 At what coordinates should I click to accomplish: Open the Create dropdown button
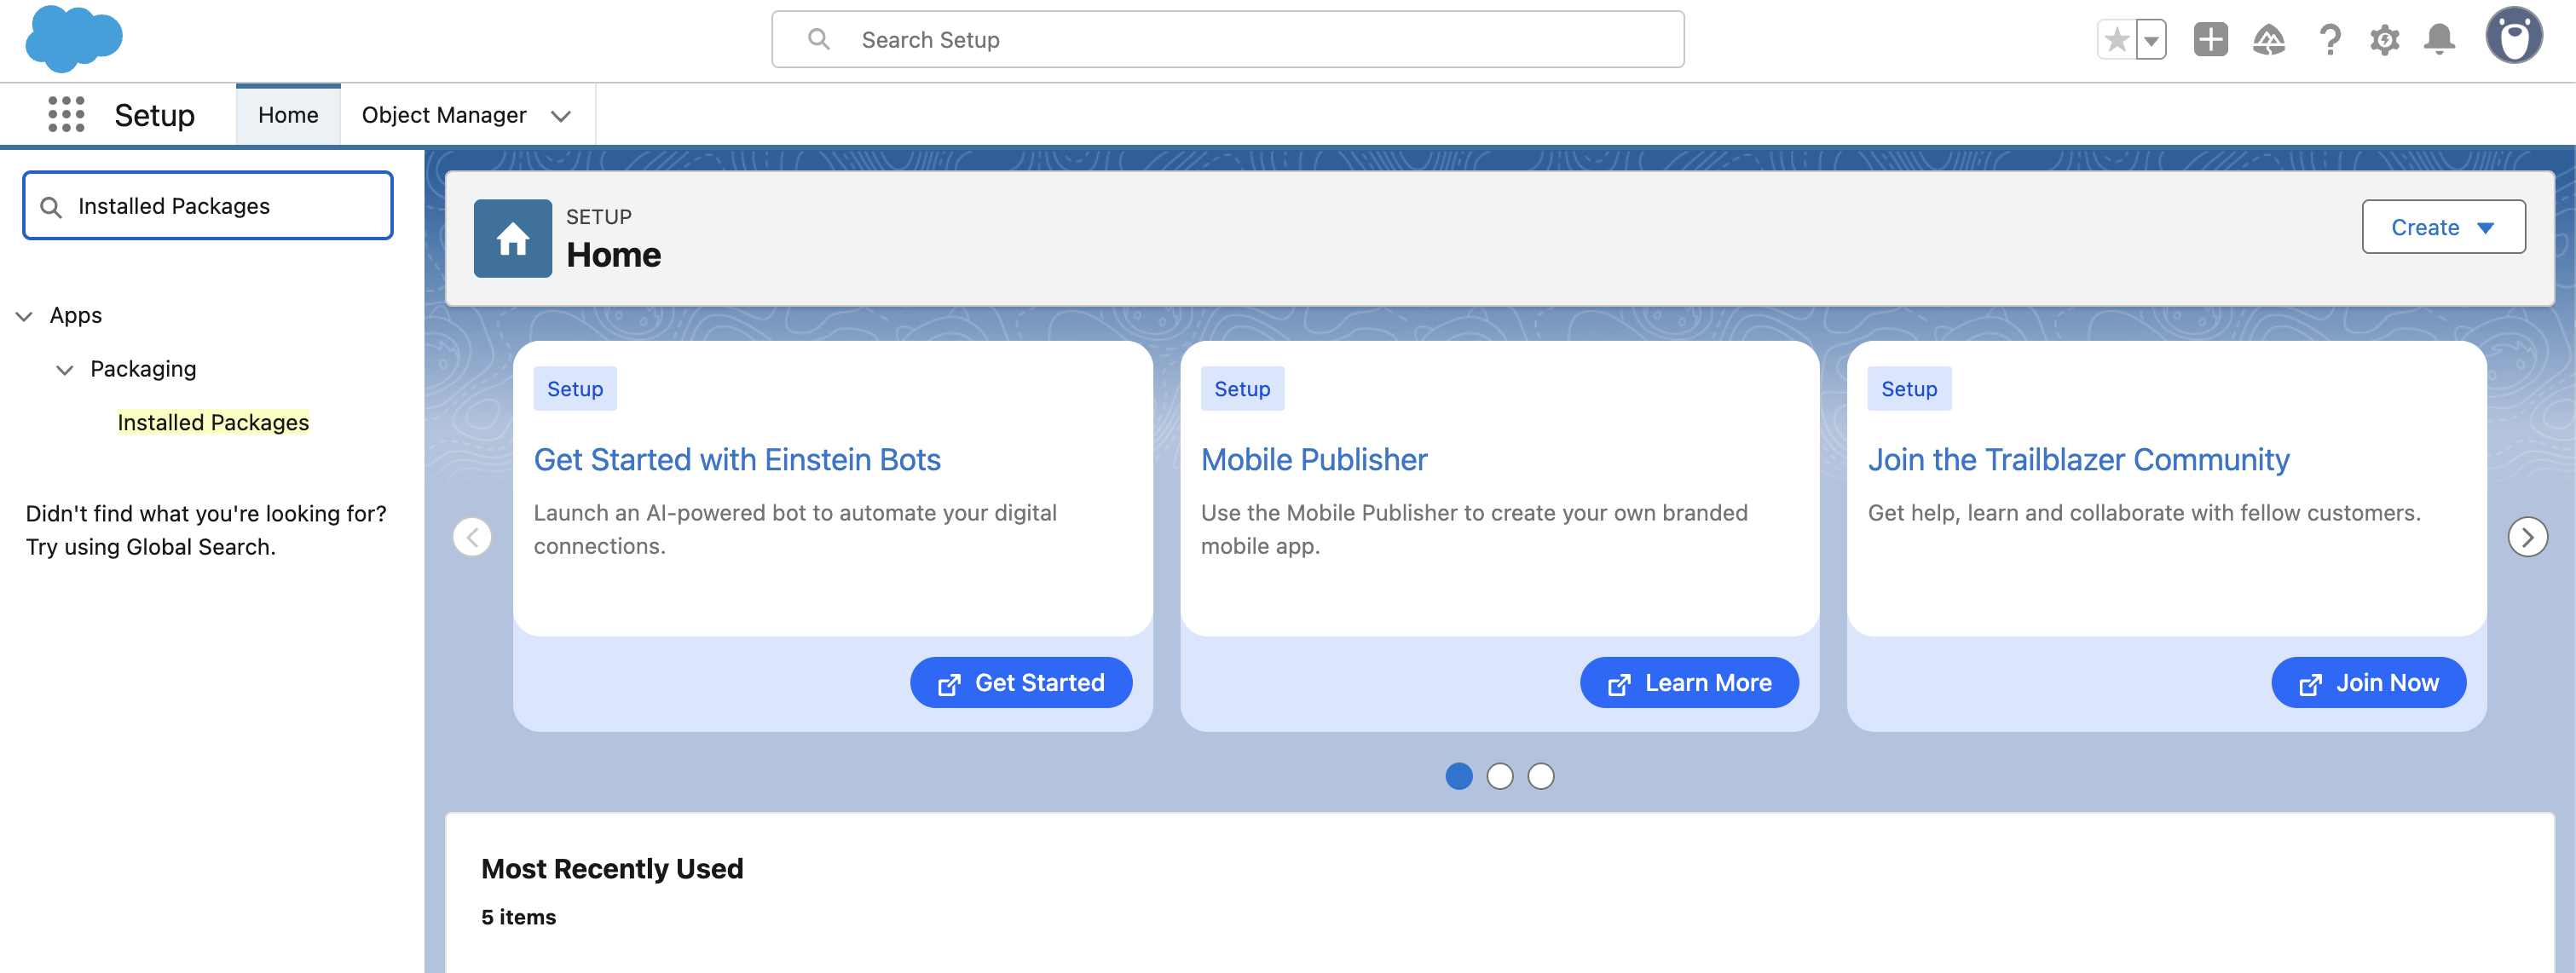2443,227
